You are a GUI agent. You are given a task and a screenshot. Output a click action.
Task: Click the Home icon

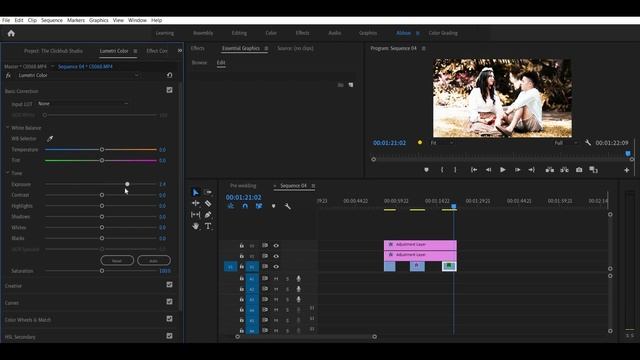click(x=11, y=33)
